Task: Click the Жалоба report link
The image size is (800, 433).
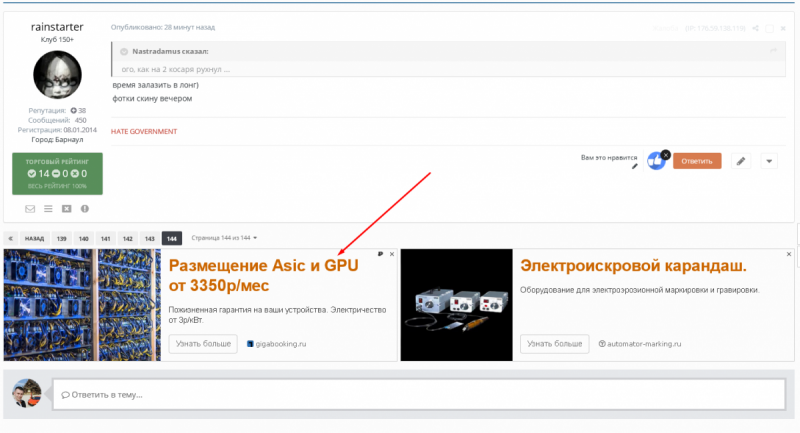Action: tap(666, 29)
